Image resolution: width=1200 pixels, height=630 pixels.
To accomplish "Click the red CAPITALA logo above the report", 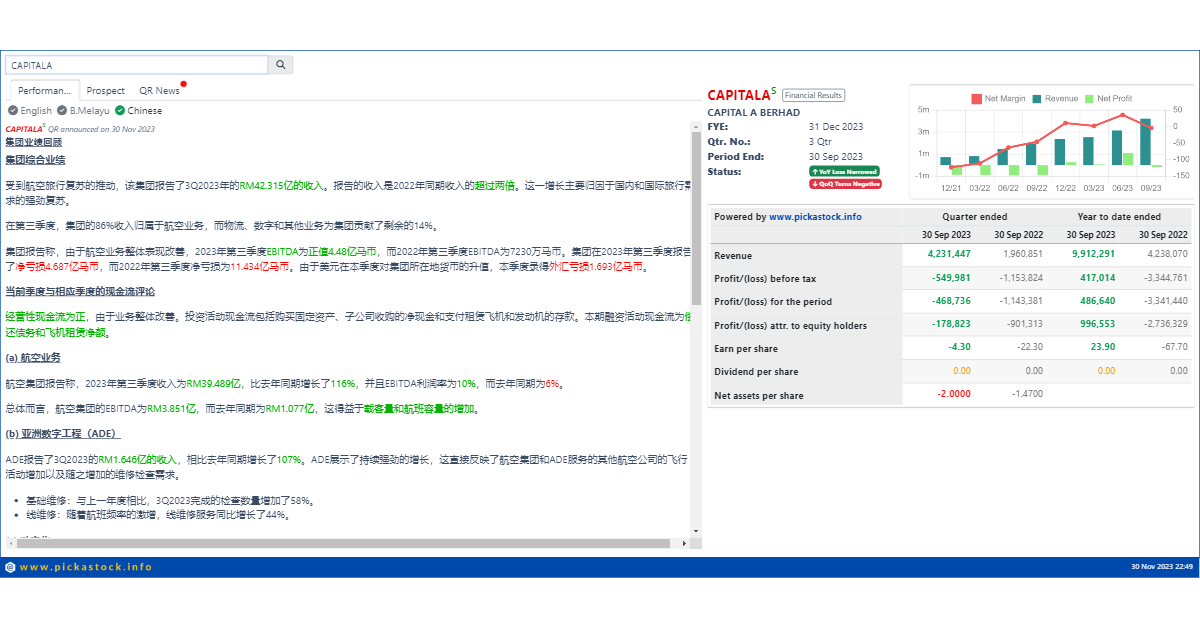I will pos(24,129).
